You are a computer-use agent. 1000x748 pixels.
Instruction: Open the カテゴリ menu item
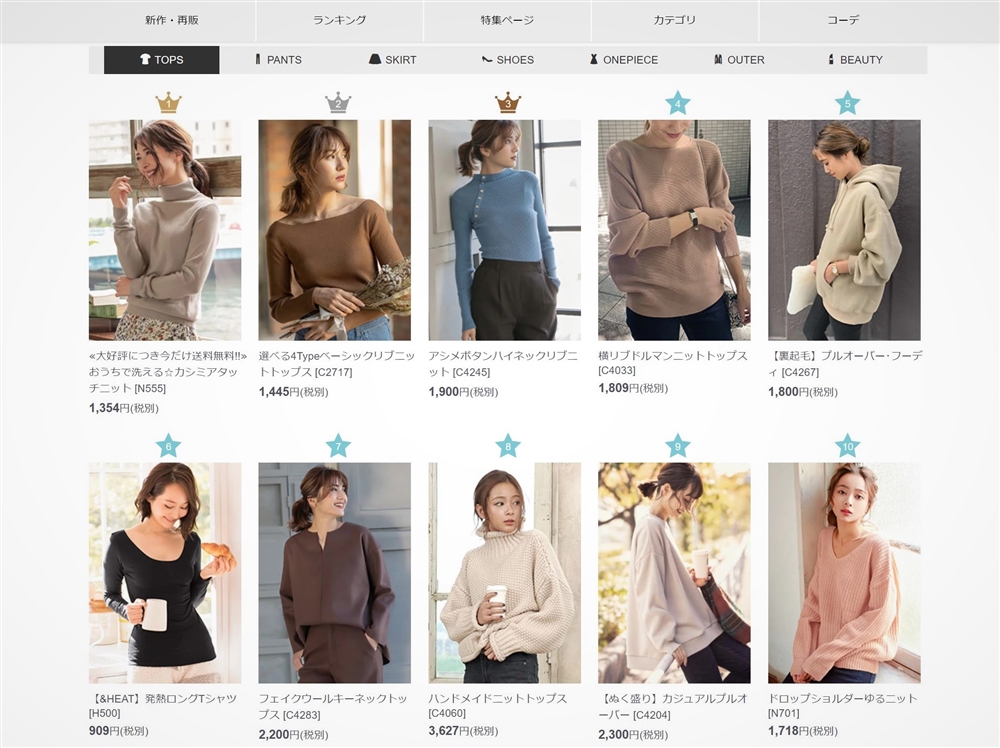(x=675, y=20)
